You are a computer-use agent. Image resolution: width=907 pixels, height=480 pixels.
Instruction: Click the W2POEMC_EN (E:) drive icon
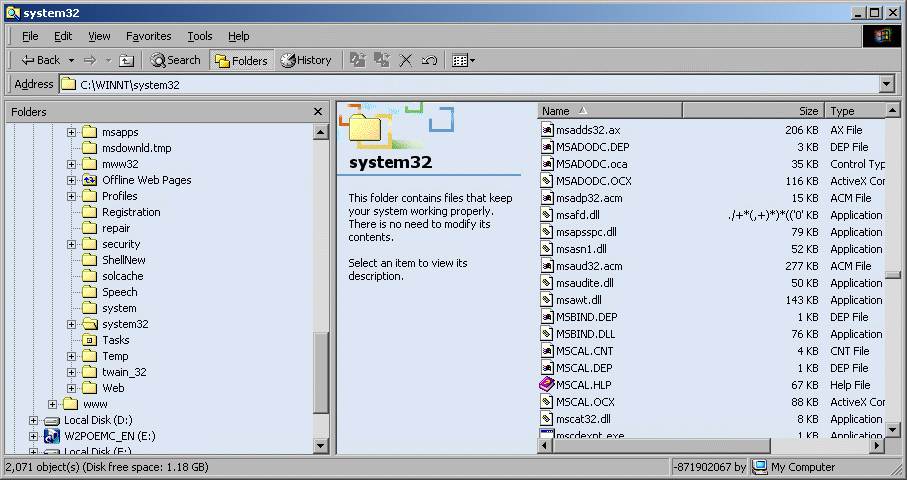pyautogui.click(x=52, y=436)
